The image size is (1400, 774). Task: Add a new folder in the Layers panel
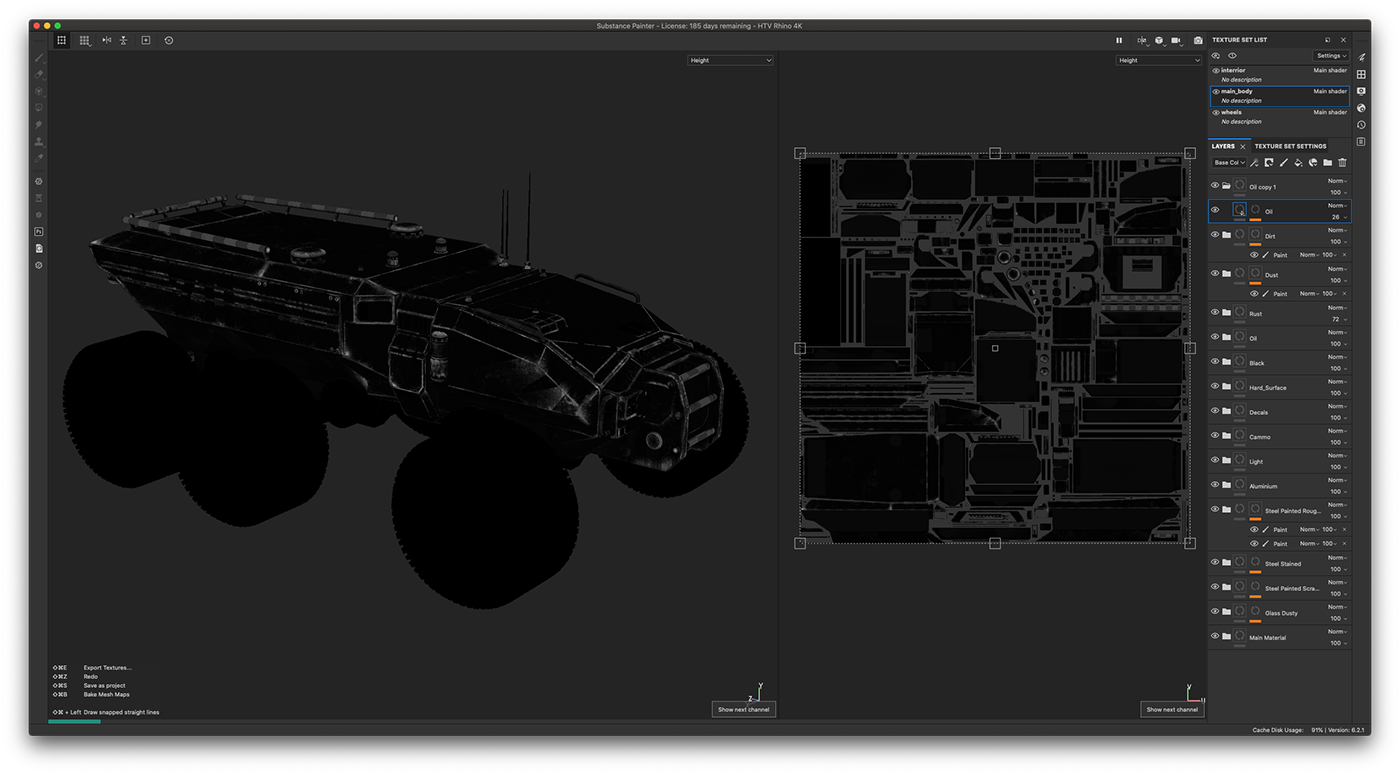[1325, 162]
